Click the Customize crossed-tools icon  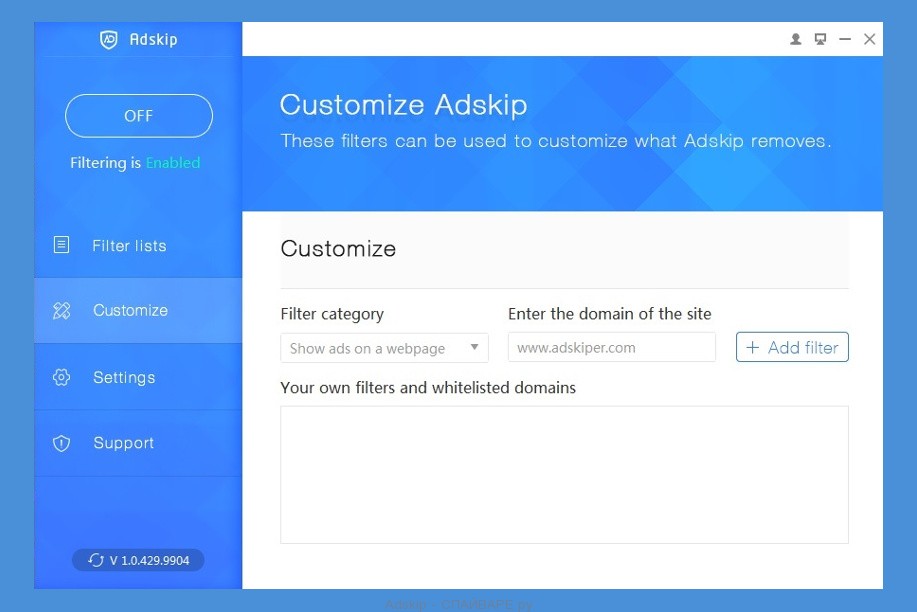[x=61, y=311]
